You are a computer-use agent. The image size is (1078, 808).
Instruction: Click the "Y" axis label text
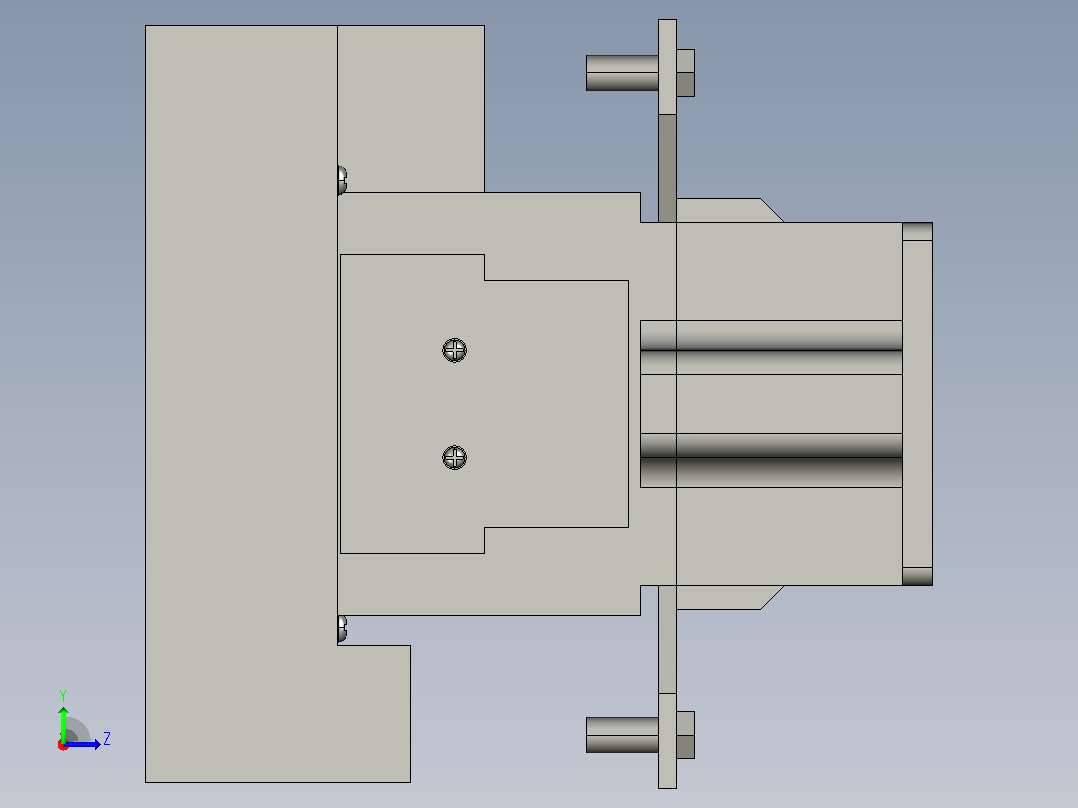(x=63, y=695)
